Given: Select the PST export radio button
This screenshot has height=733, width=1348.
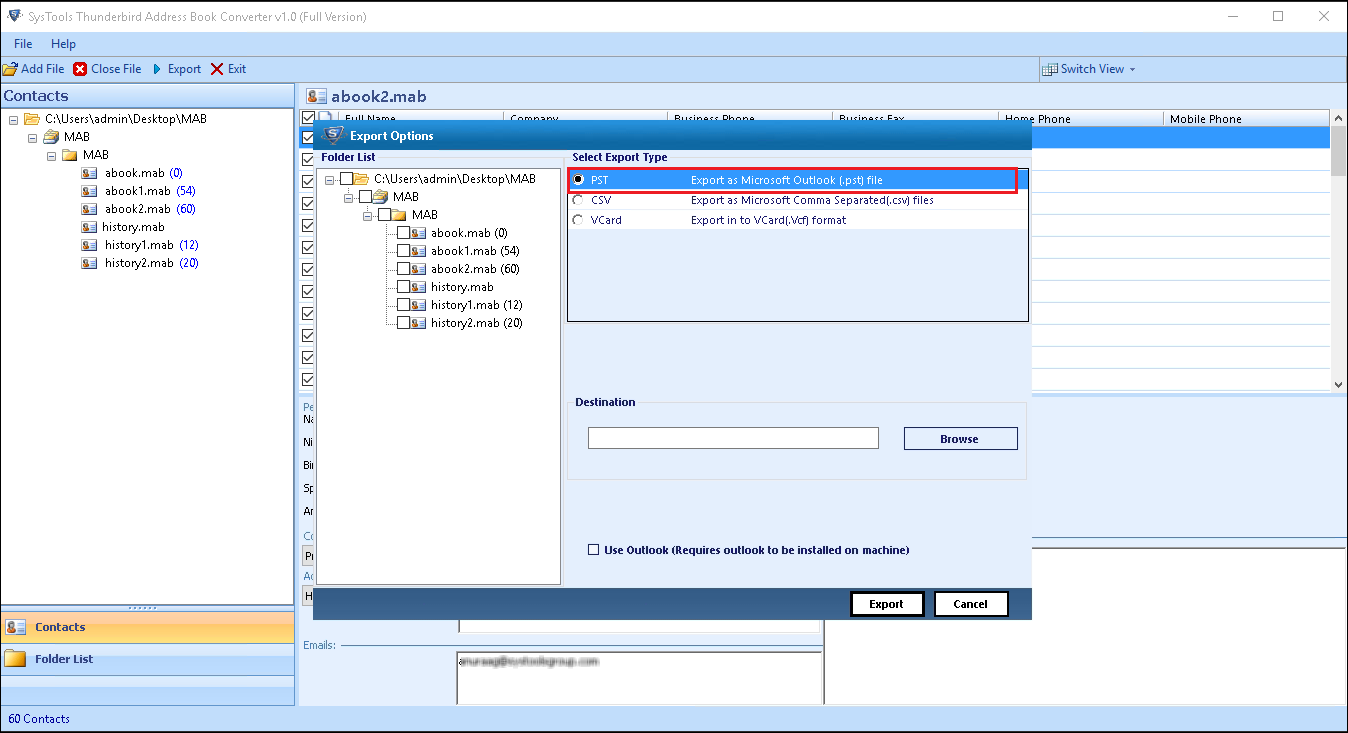Looking at the screenshot, I should (578, 180).
